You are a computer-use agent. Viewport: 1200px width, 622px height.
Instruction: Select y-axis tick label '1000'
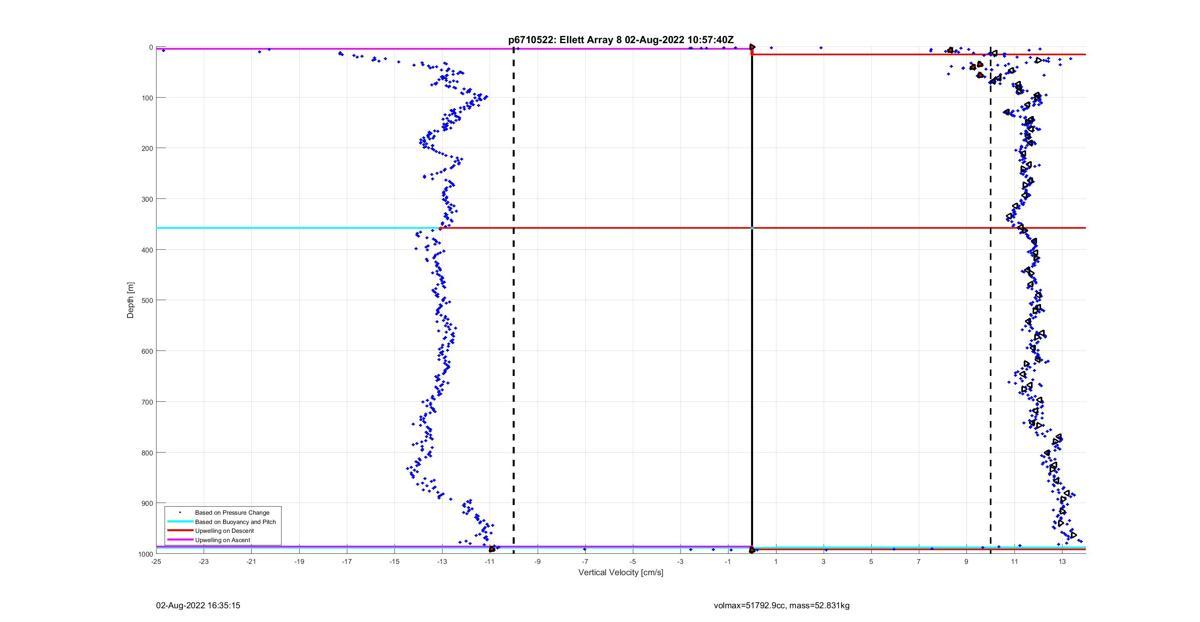point(145,554)
